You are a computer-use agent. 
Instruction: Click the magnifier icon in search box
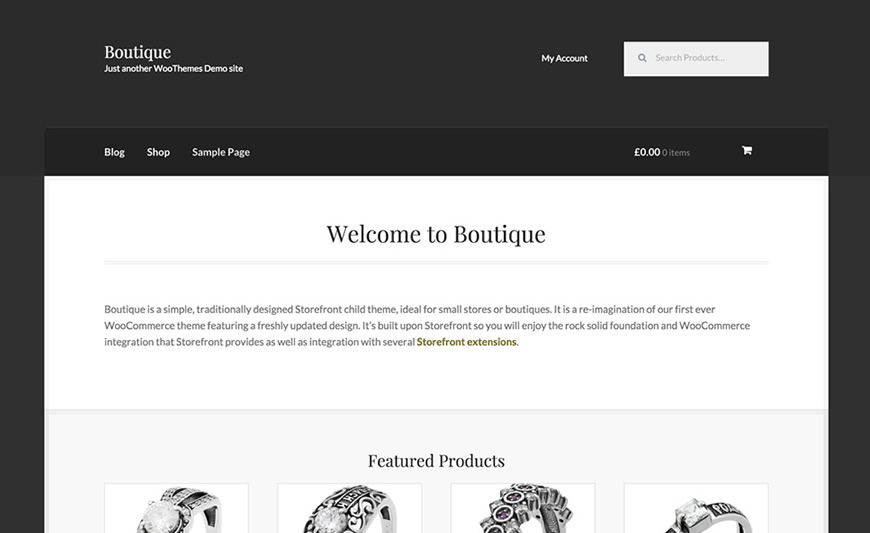(642, 58)
